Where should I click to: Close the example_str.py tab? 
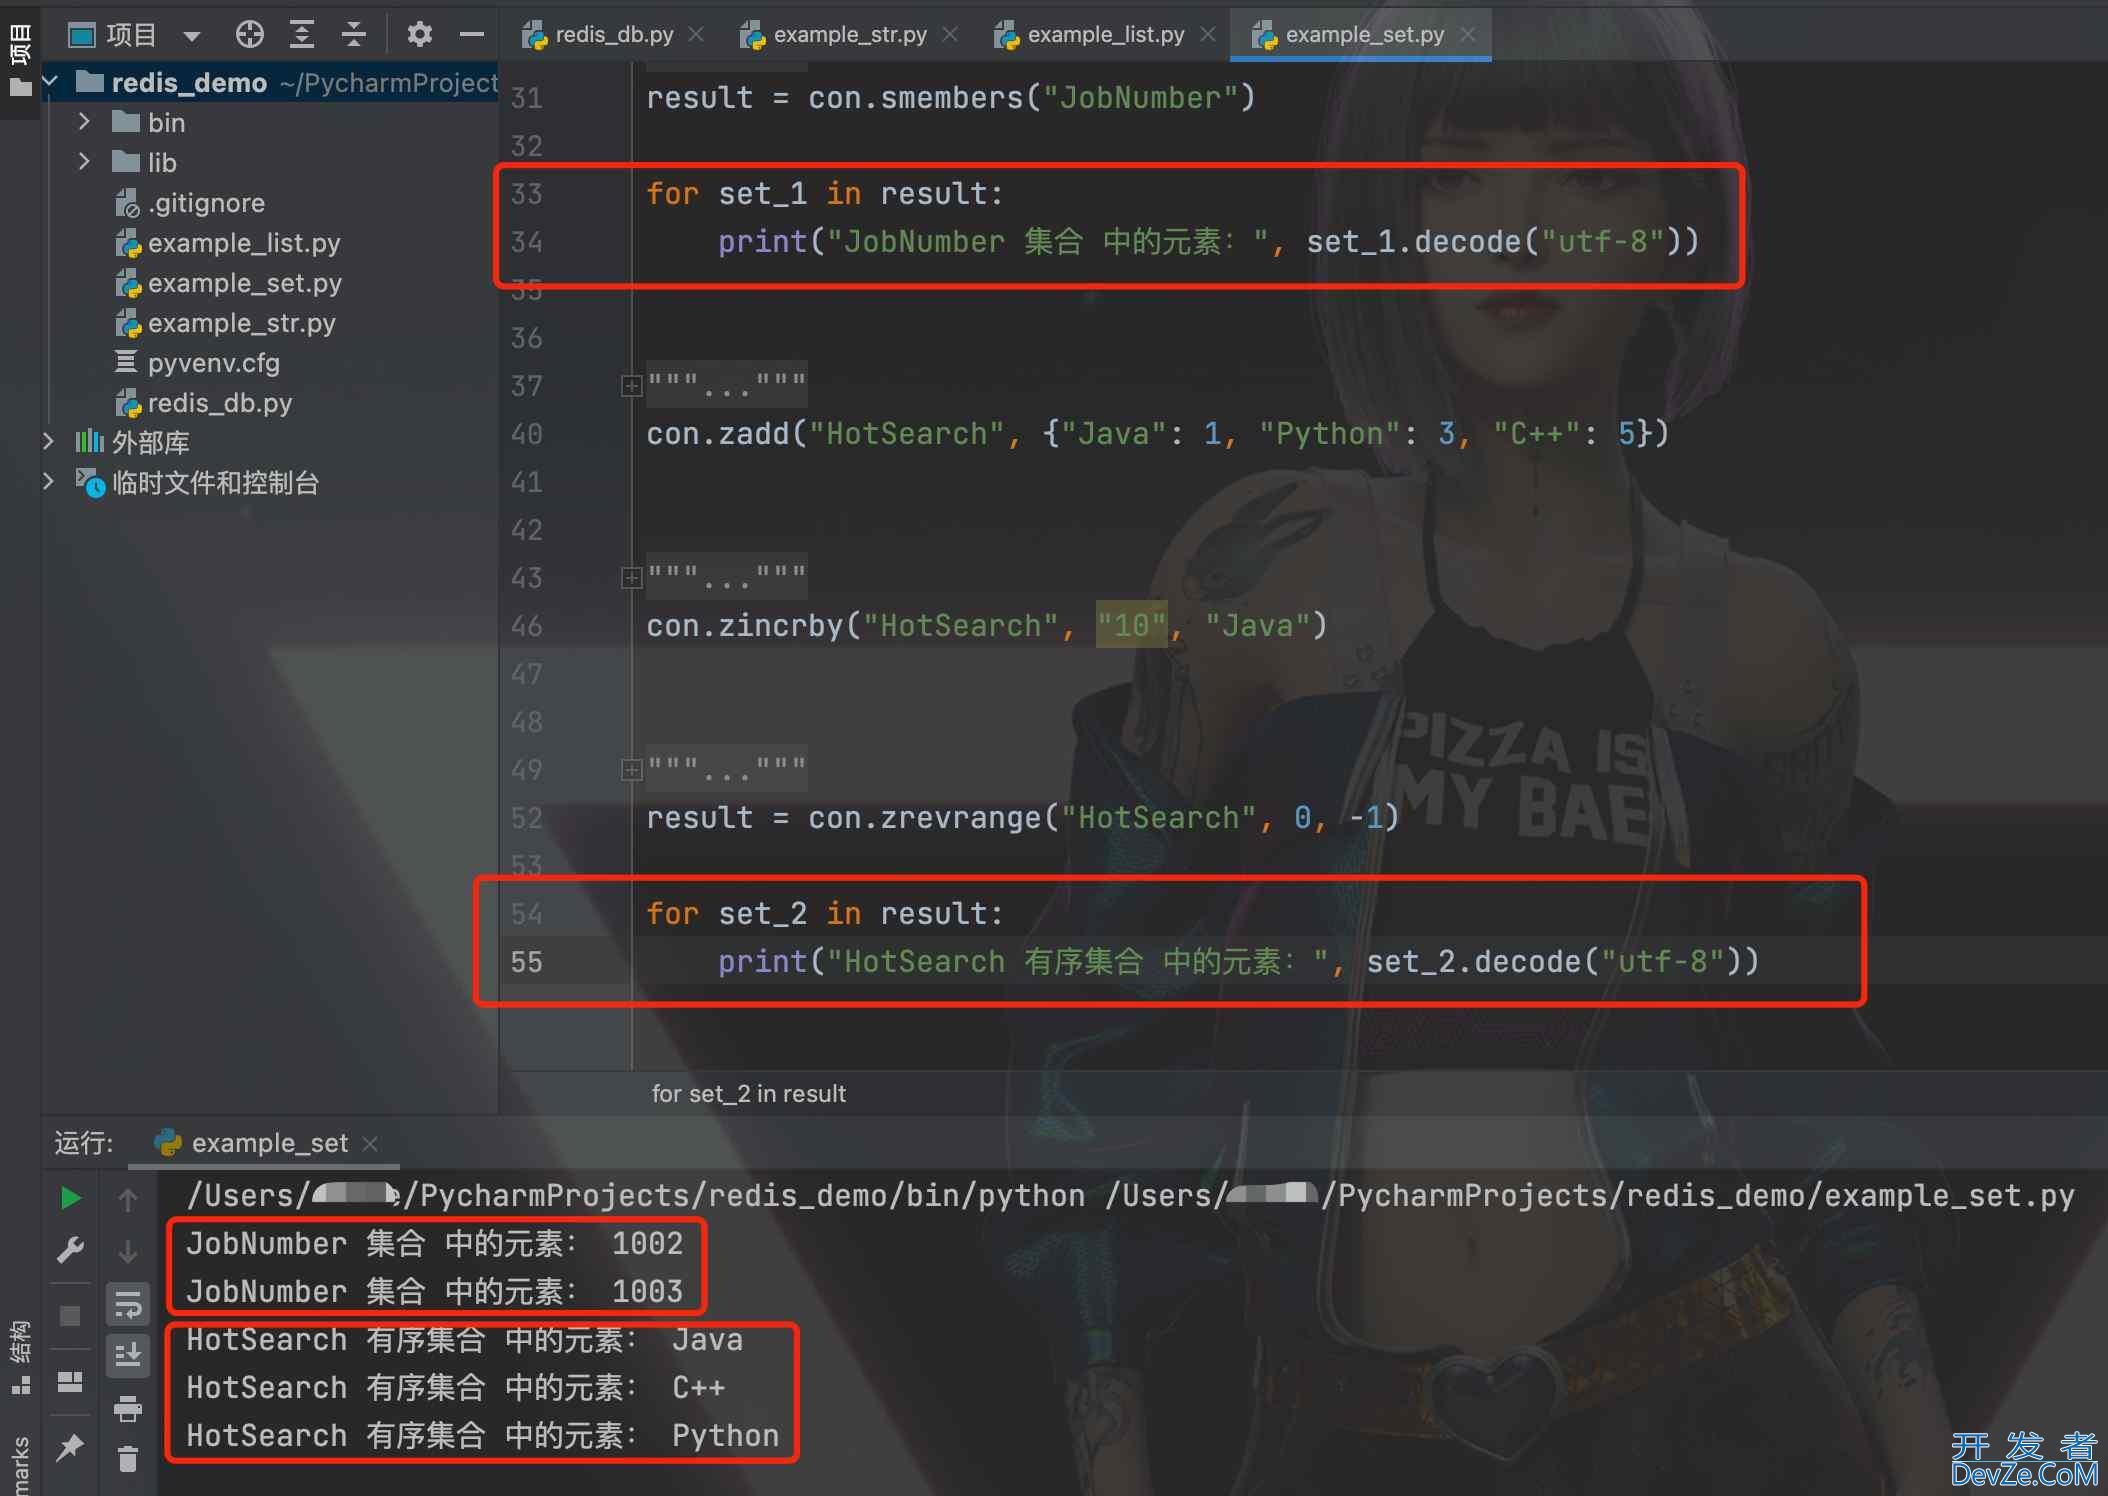pos(950,35)
